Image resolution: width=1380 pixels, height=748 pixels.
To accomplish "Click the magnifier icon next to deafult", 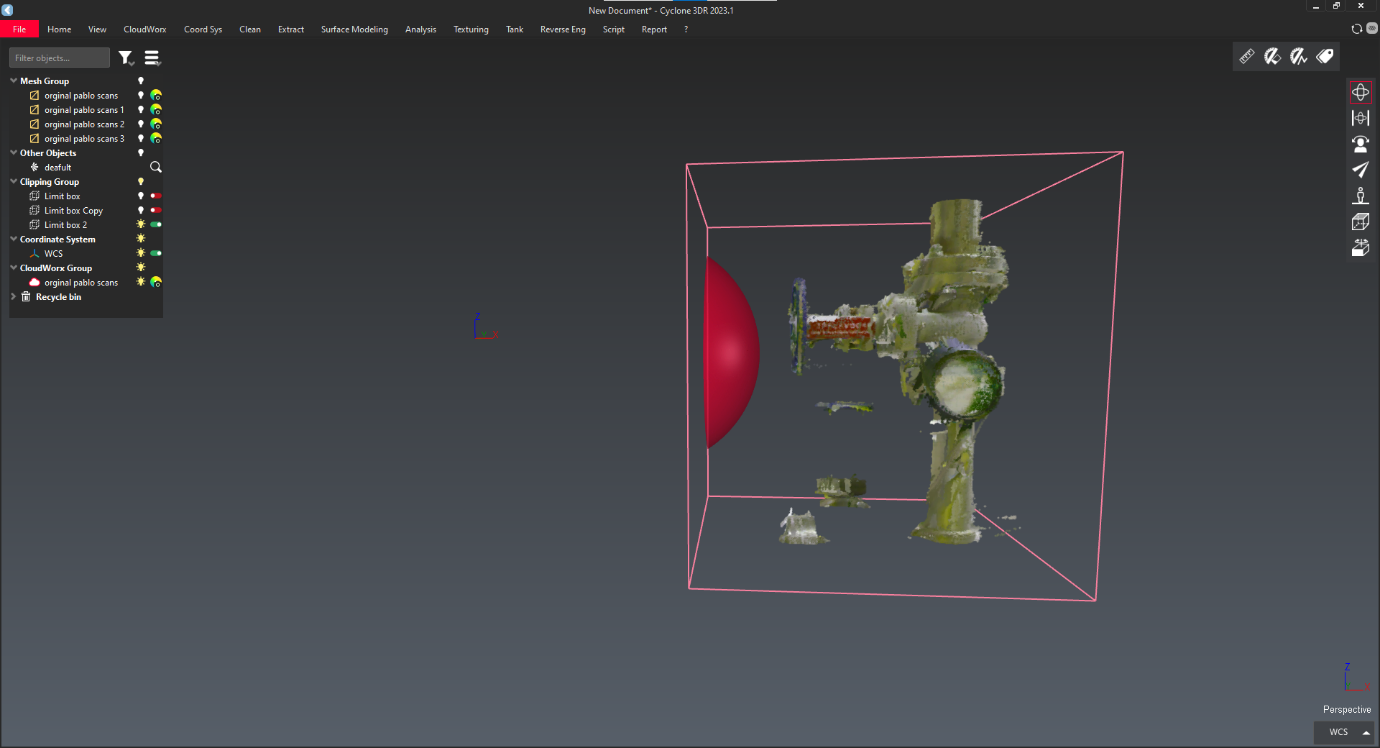I will [156, 167].
